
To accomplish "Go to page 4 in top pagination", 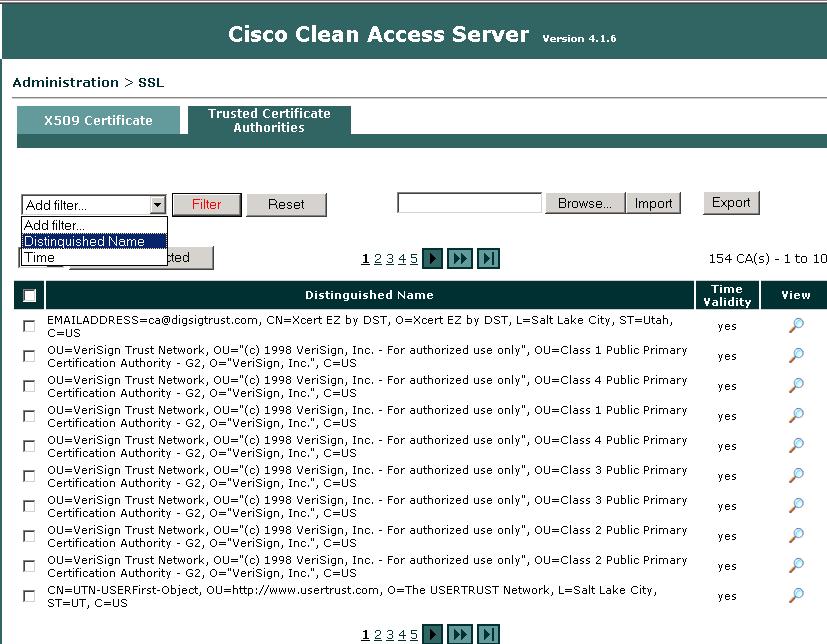I will [402, 259].
